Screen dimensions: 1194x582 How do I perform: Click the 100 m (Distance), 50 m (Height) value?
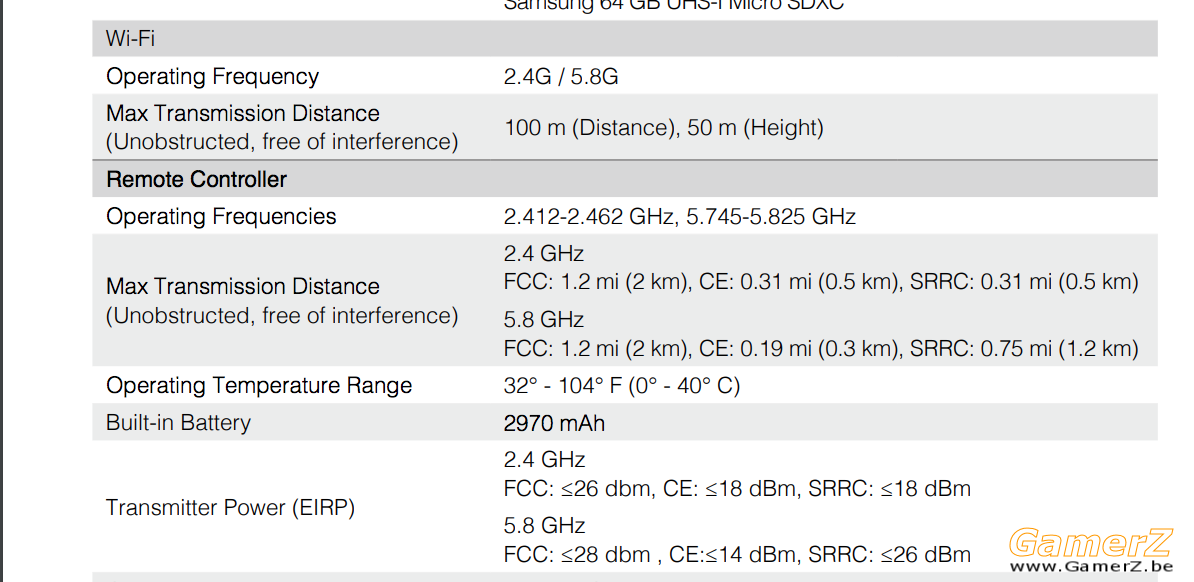[664, 127]
